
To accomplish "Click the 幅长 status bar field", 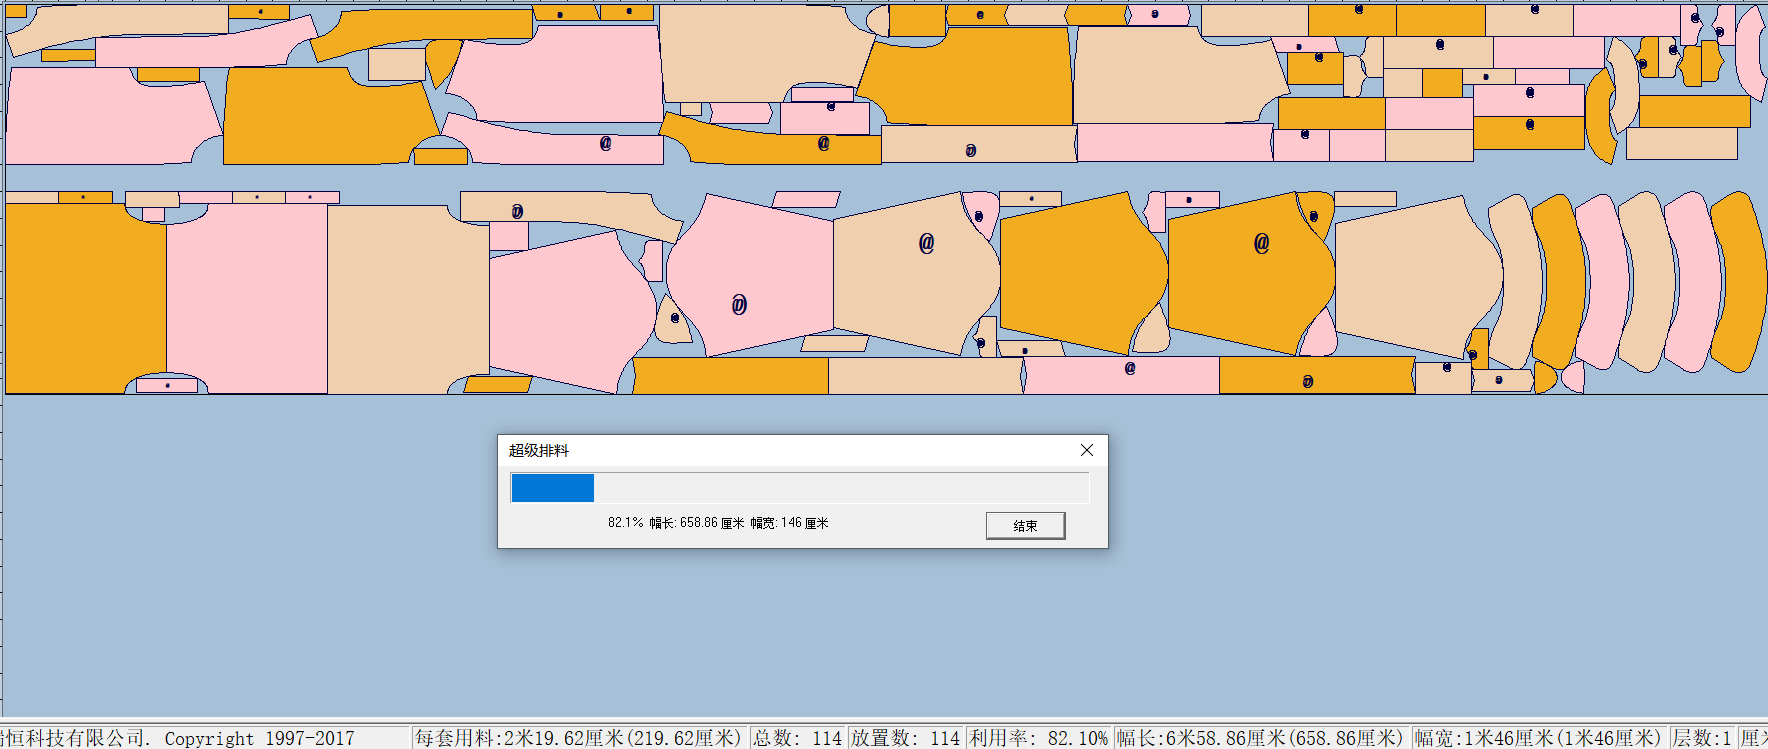I will [x=1260, y=738].
